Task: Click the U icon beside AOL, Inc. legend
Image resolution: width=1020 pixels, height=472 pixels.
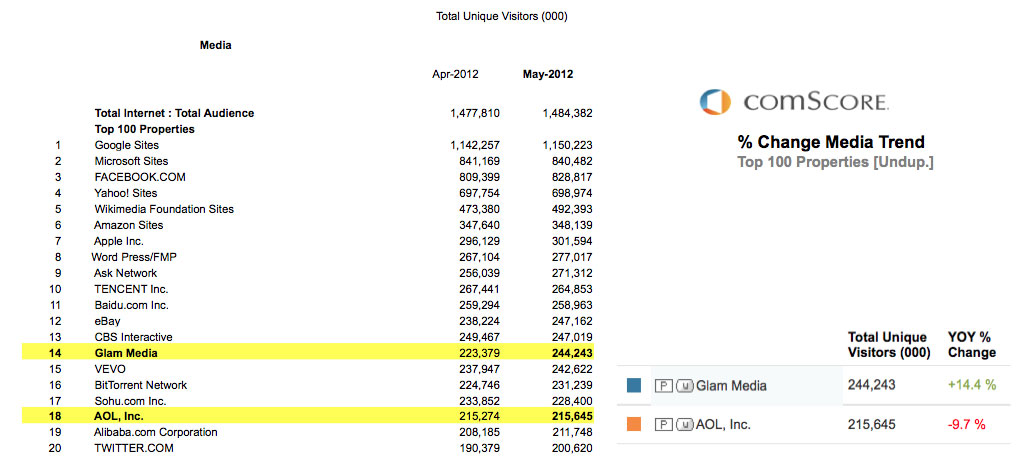Action: 684,425
